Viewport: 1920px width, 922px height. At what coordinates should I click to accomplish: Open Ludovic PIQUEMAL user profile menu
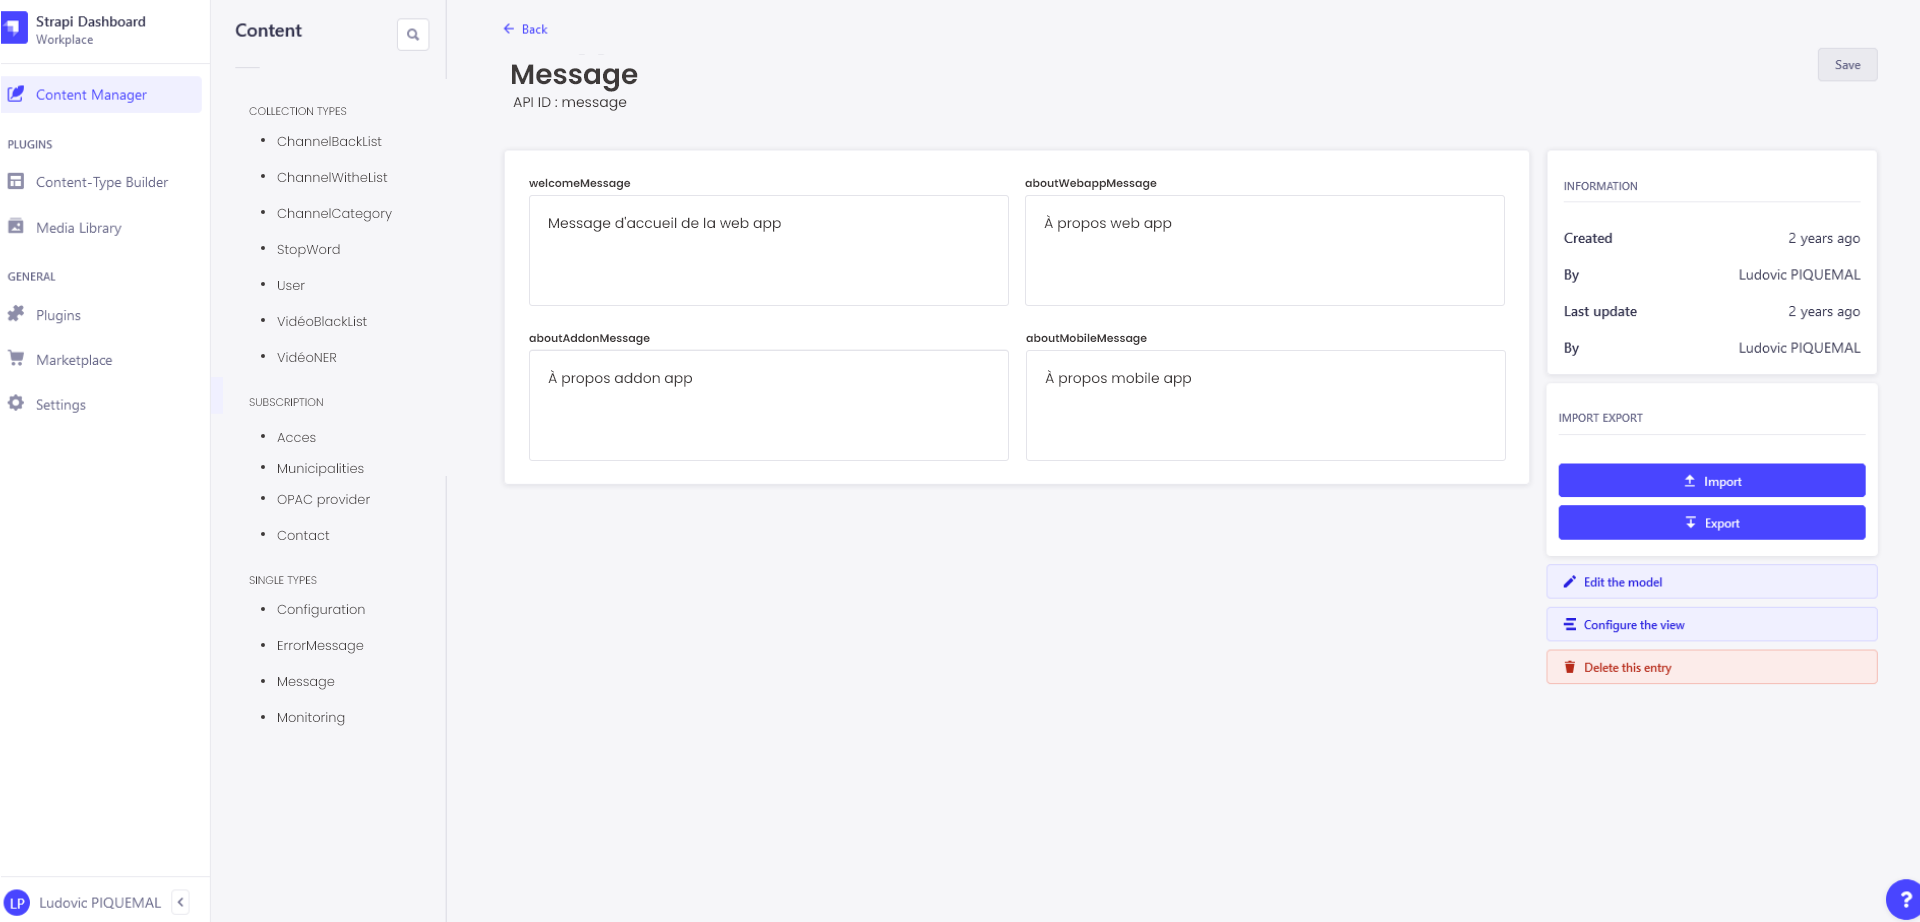click(x=84, y=902)
